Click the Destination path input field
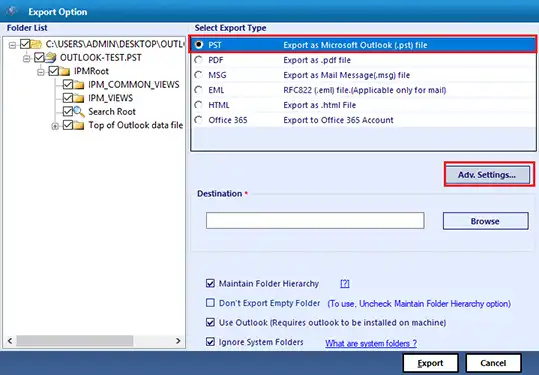 click(x=315, y=221)
